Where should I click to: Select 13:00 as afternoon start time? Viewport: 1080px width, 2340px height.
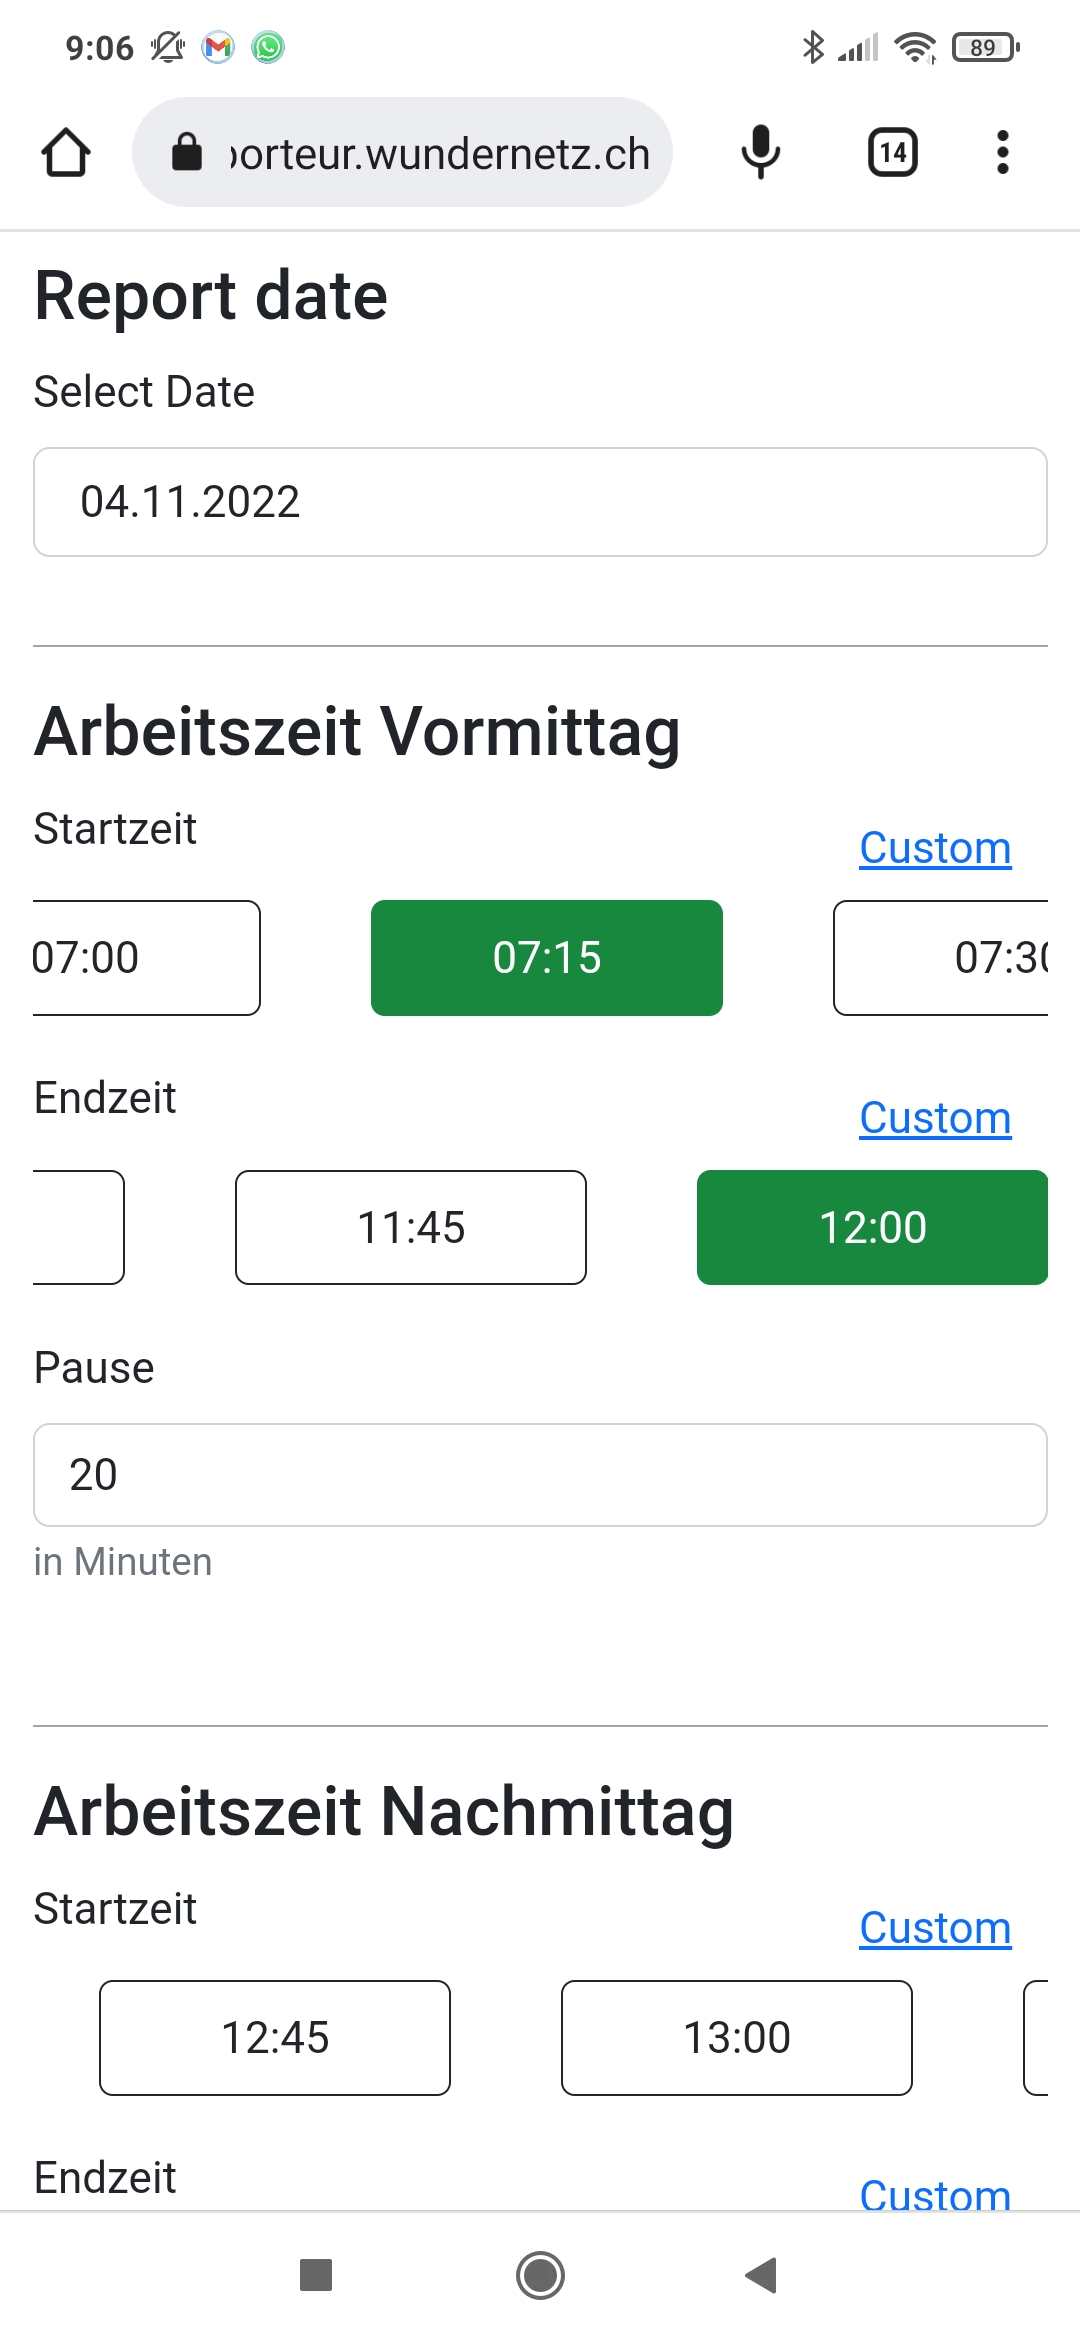(737, 2038)
